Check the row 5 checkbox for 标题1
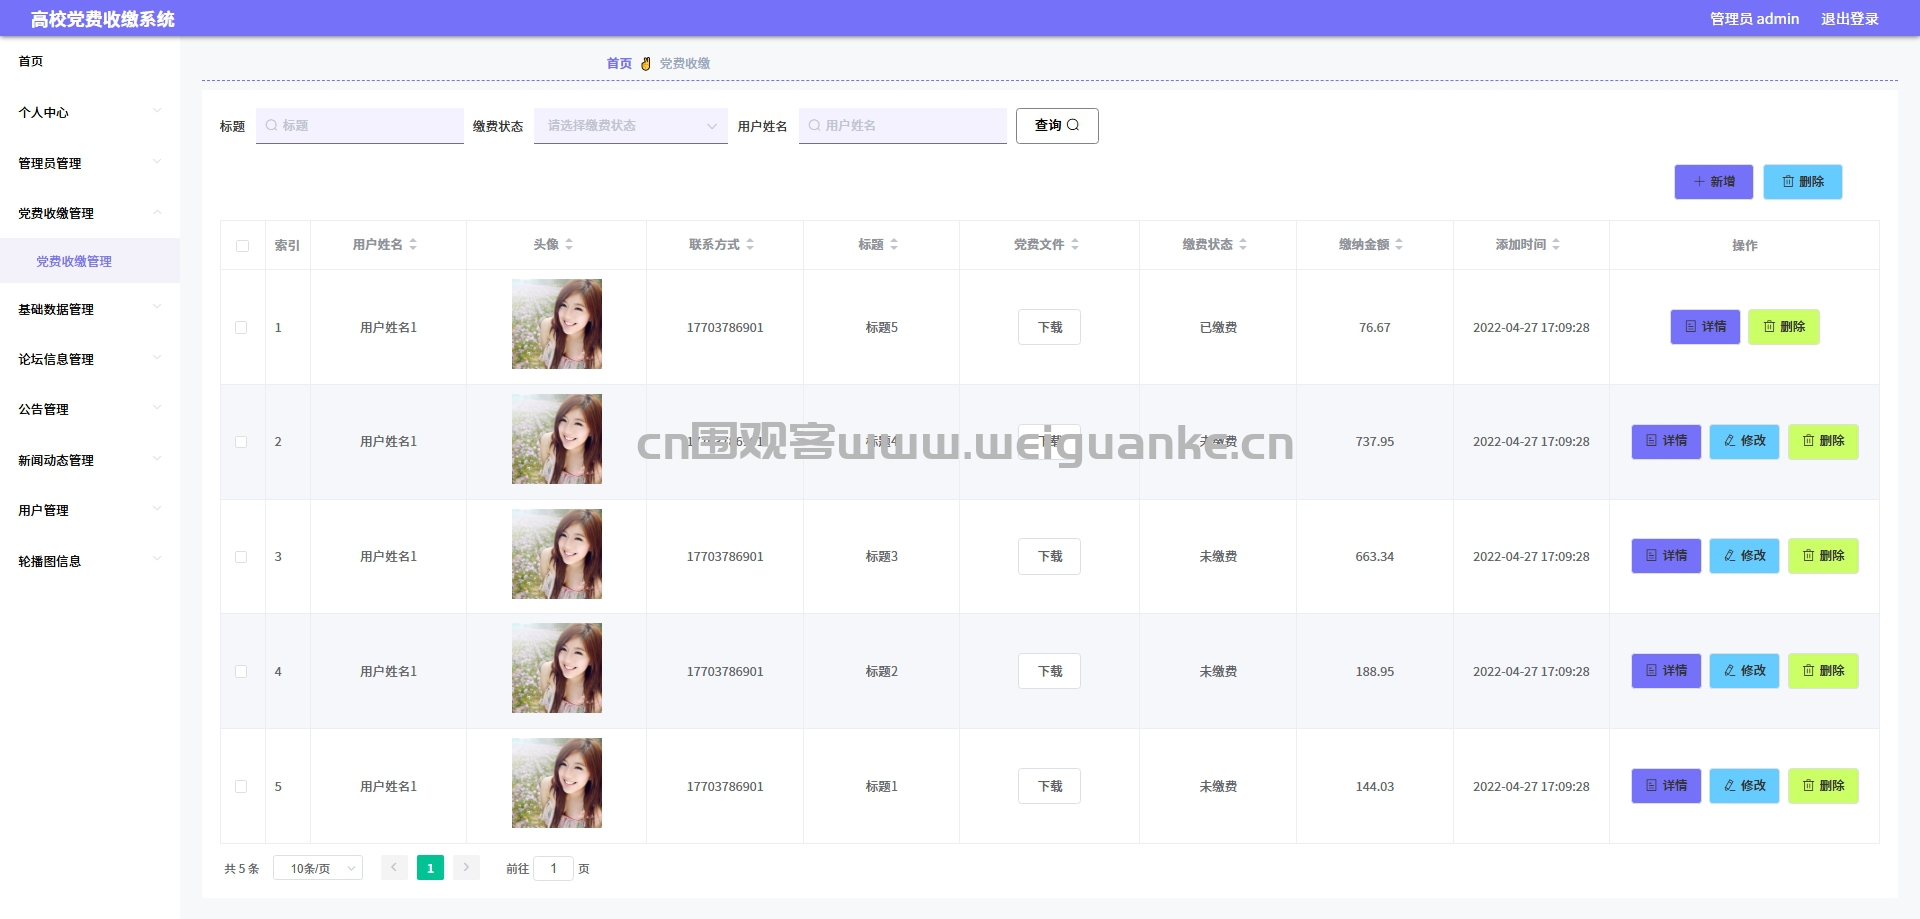This screenshot has width=1920, height=919. 241,786
